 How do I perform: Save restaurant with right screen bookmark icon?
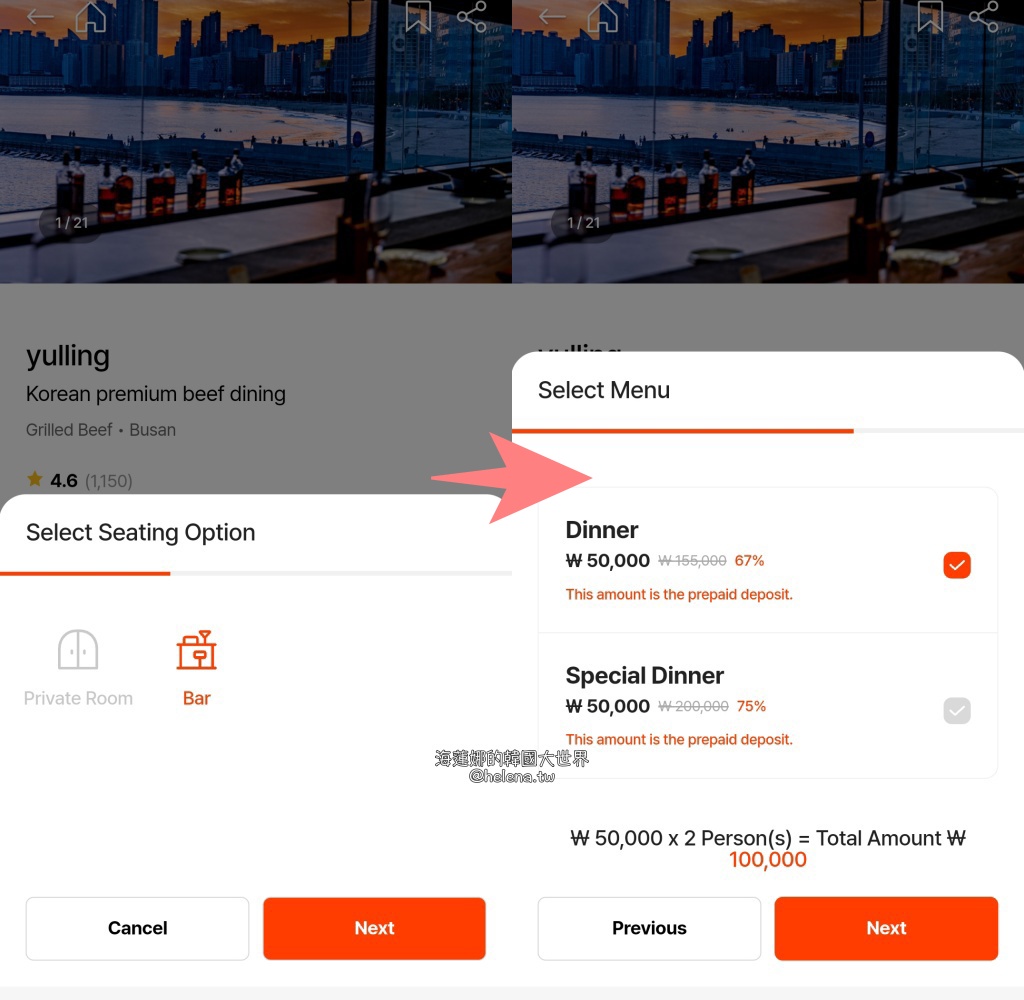point(930,16)
